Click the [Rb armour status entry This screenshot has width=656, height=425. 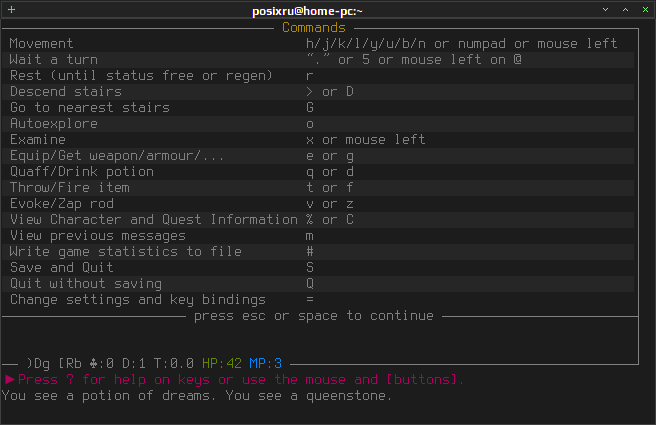pyautogui.click(x=70, y=364)
